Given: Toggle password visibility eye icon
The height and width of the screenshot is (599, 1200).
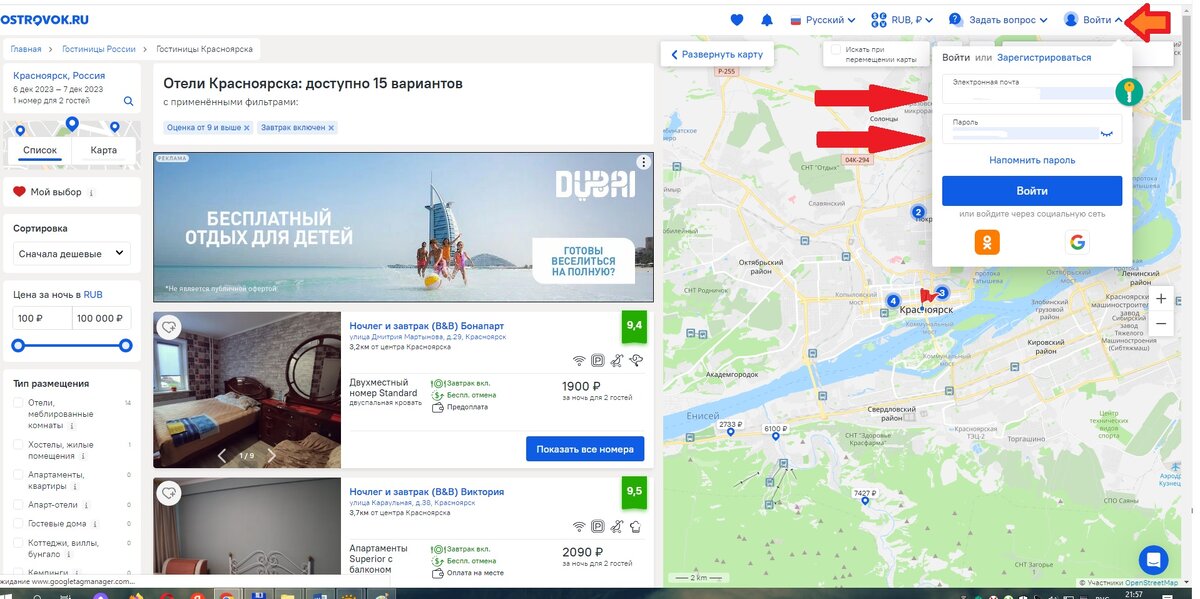Looking at the screenshot, I should tap(1106, 132).
